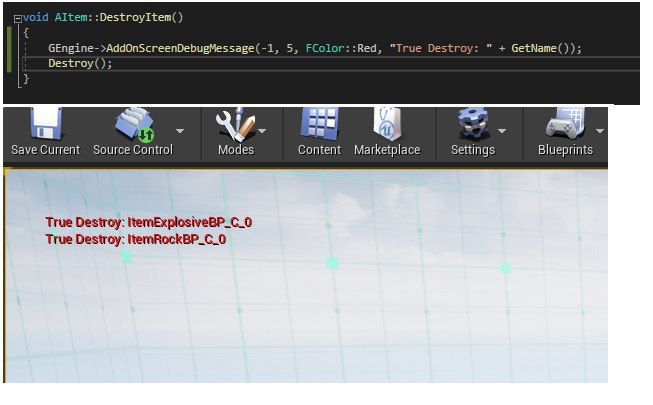Click the AddOnScreenDebugMessage call in code
Screen dimensions: 653x405
180,48
